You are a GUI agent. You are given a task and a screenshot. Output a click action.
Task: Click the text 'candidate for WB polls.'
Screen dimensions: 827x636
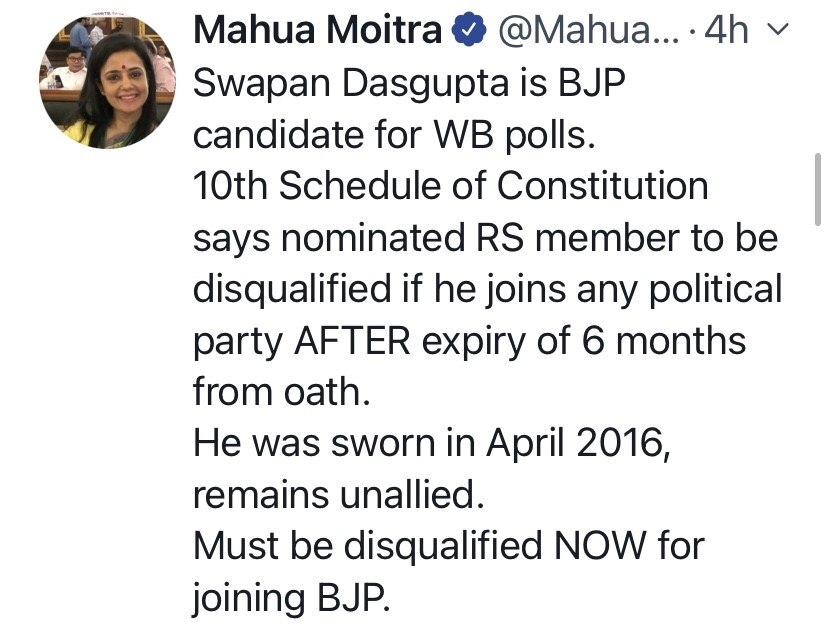(x=393, y=135)
